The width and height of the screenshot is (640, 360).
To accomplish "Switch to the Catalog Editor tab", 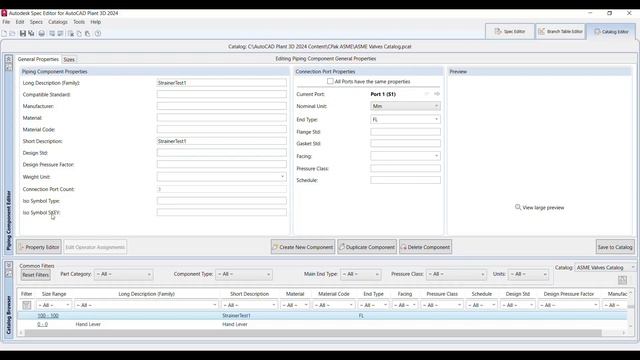I will point(611,31).
